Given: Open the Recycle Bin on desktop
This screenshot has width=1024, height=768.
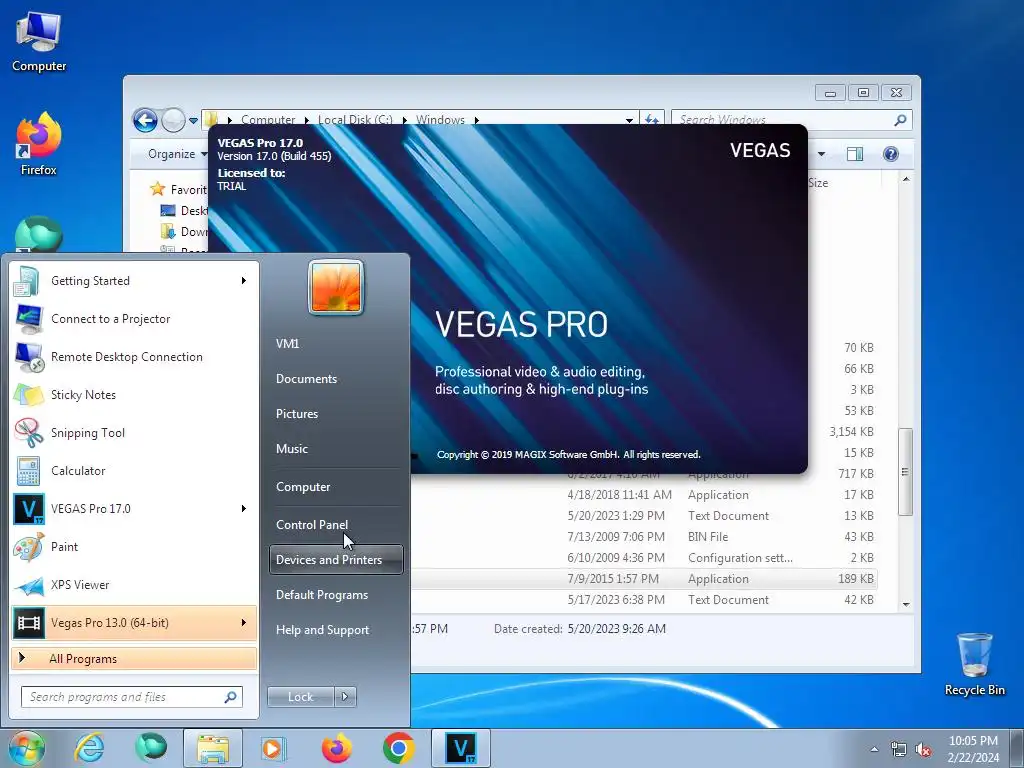Looking at the screenshot, I should [974, 664].
